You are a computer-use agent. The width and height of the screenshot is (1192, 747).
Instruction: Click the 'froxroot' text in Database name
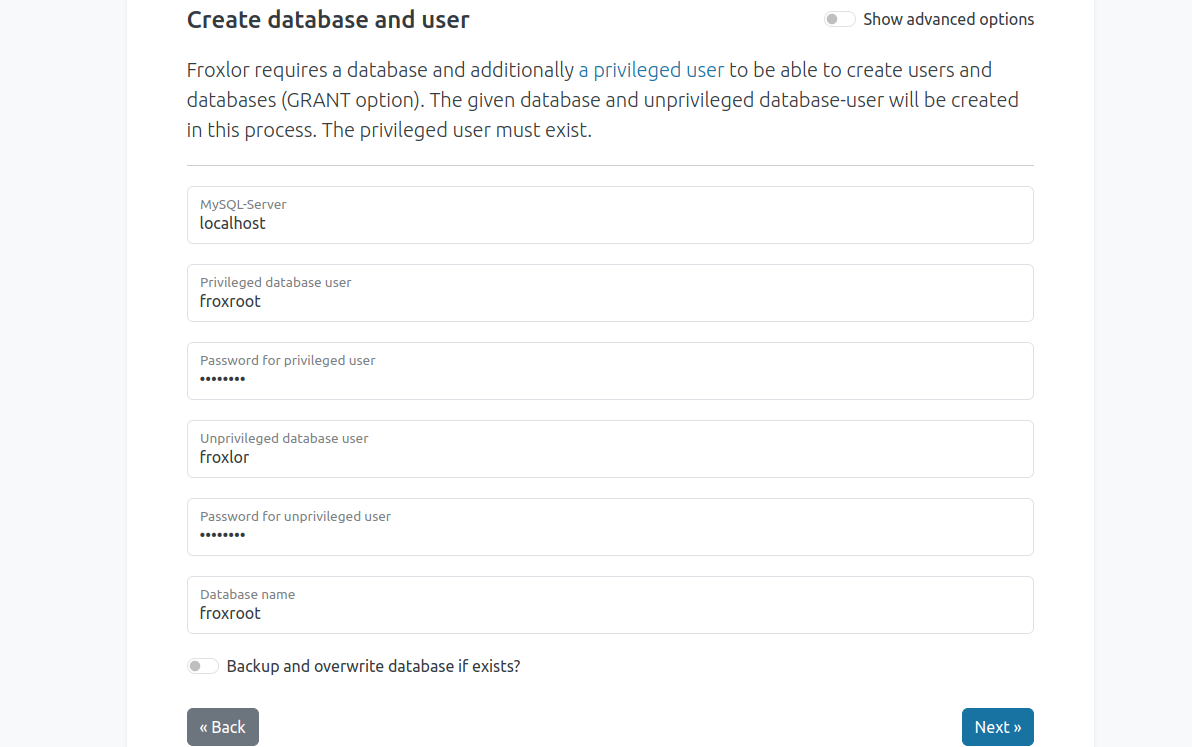[230, 614]
